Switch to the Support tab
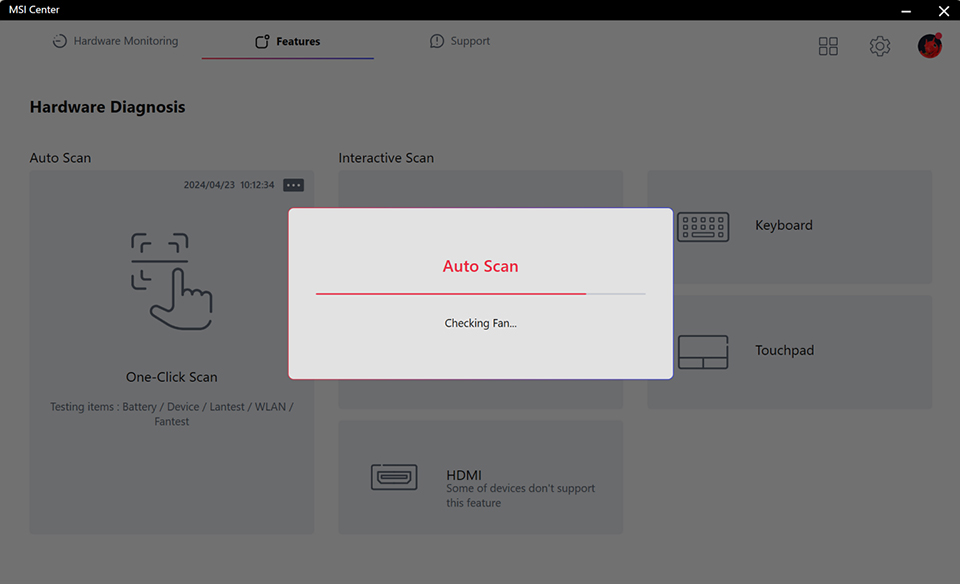The width and height of the screenshot is (960, 584). (459, 41)
